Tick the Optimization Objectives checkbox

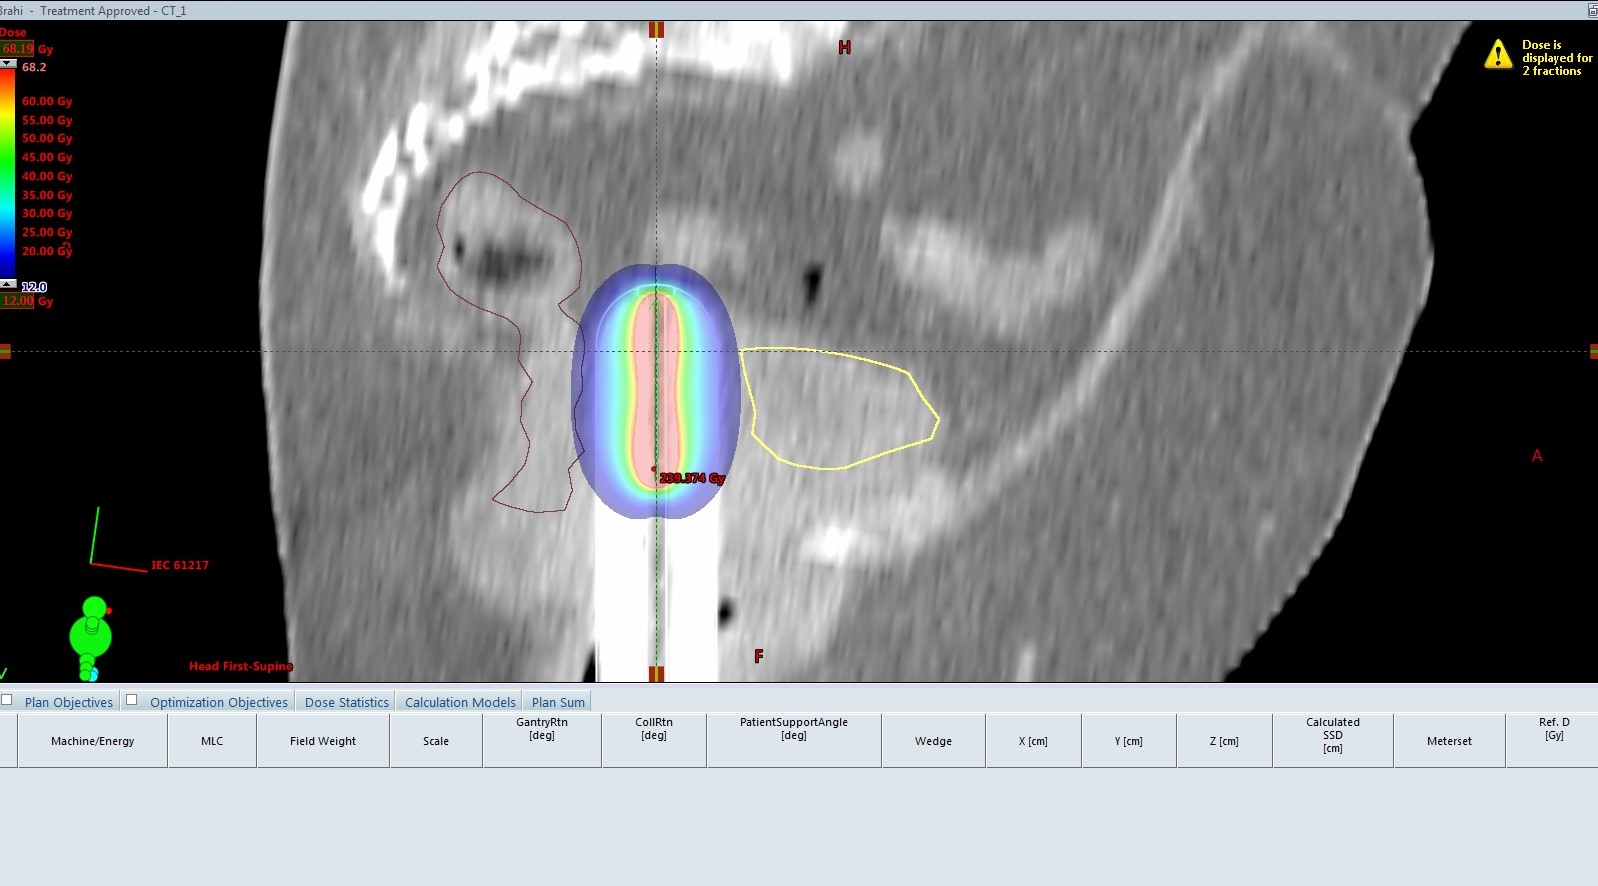tap(131, 700)
